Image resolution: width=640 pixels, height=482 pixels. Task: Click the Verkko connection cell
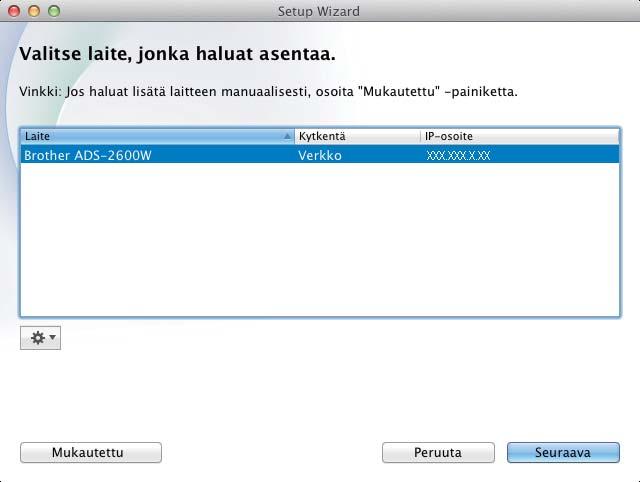pos(320,155)
